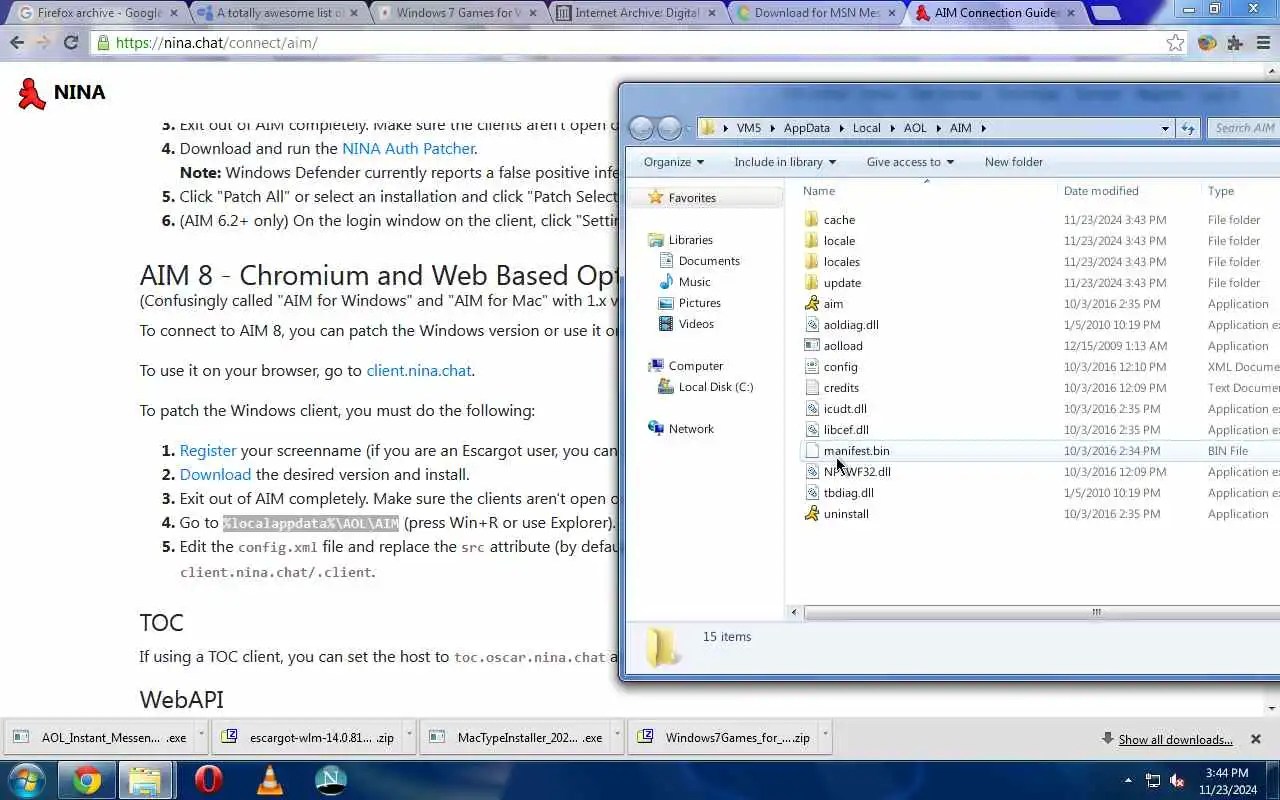Viewport: 1280px width, 800px height.
Task: Switch to the Internet Archive tab
Action: 636,13
